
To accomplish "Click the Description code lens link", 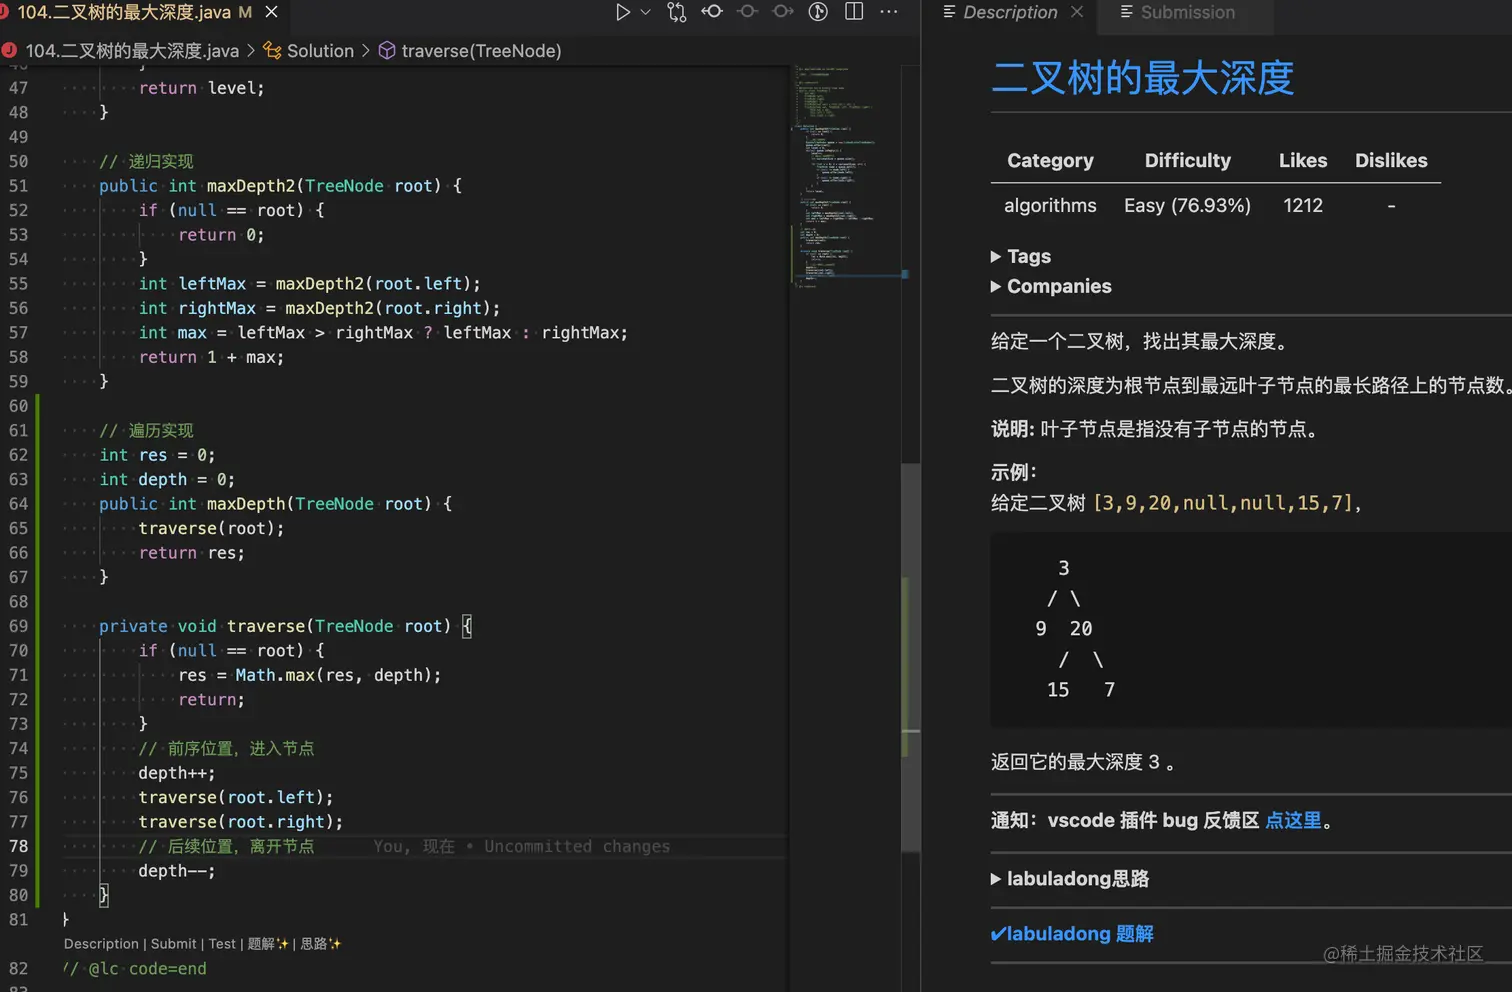I will pos(101,944).
